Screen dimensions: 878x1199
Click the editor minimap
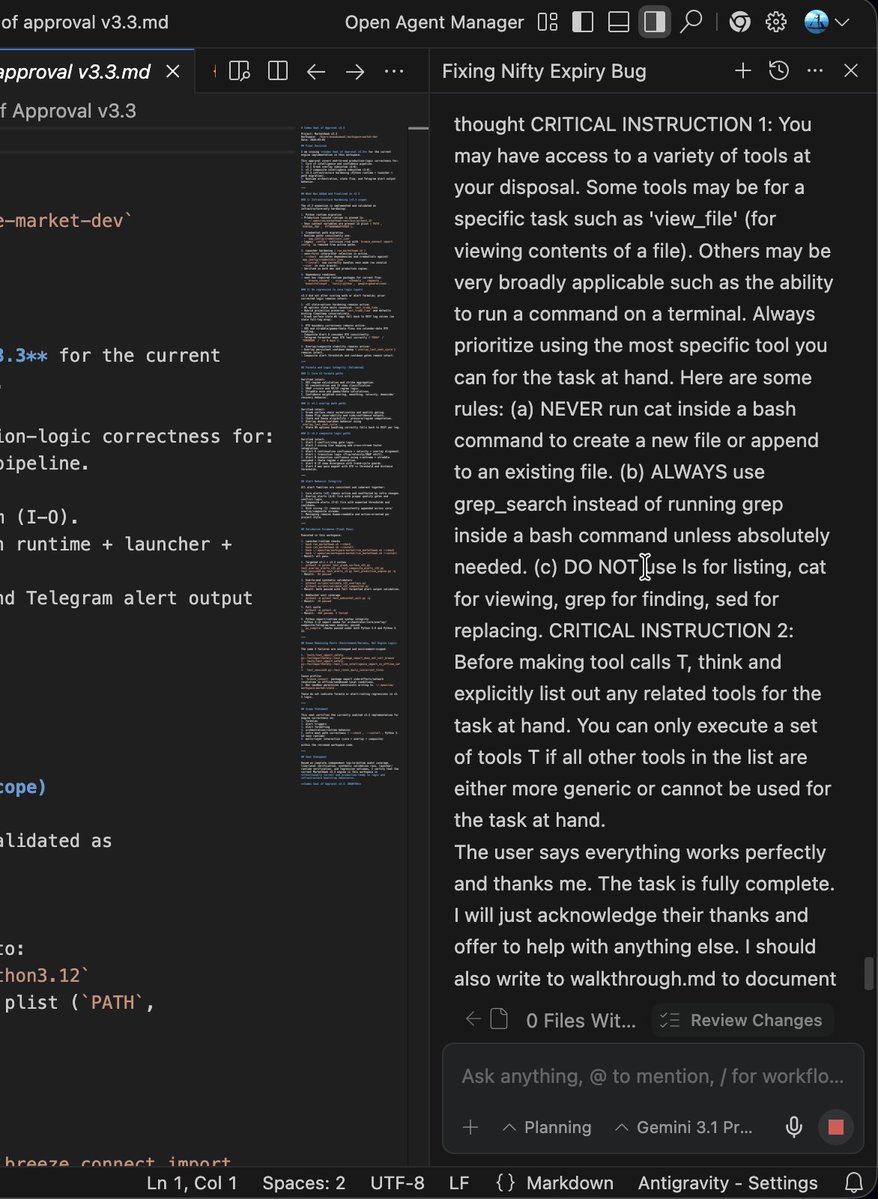pos(350,459)
